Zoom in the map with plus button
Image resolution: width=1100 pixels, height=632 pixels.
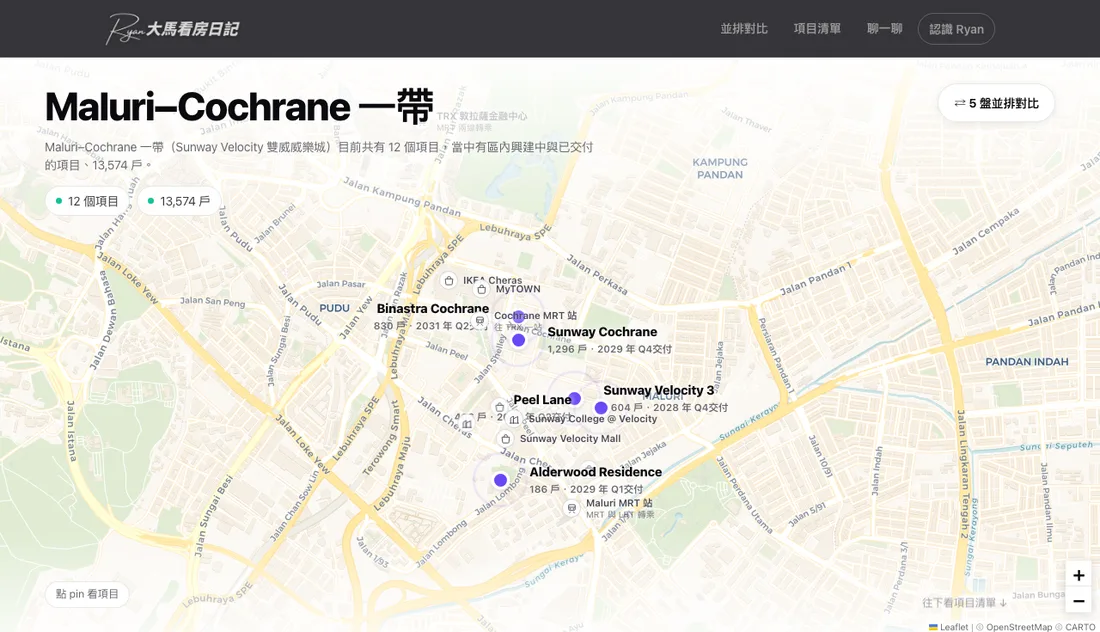[1078, 575]
